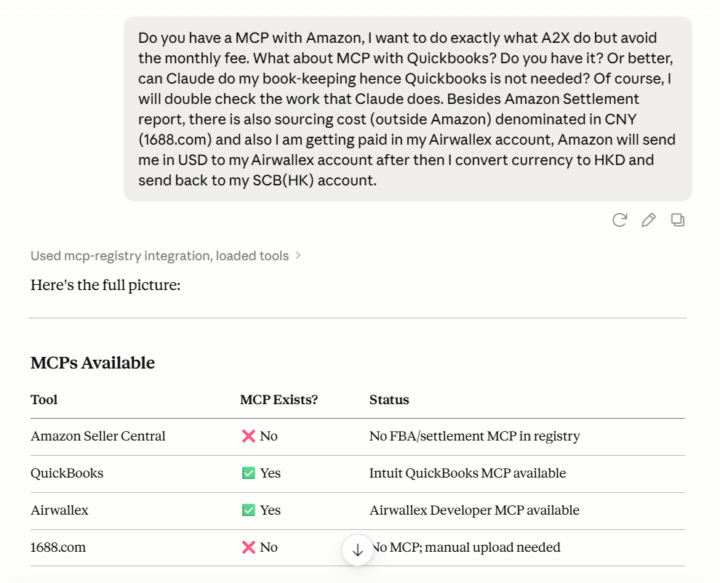Click 'No MCP; manual upload needed' status
This screenshot has height=583, width=720.
click(465, 547)
